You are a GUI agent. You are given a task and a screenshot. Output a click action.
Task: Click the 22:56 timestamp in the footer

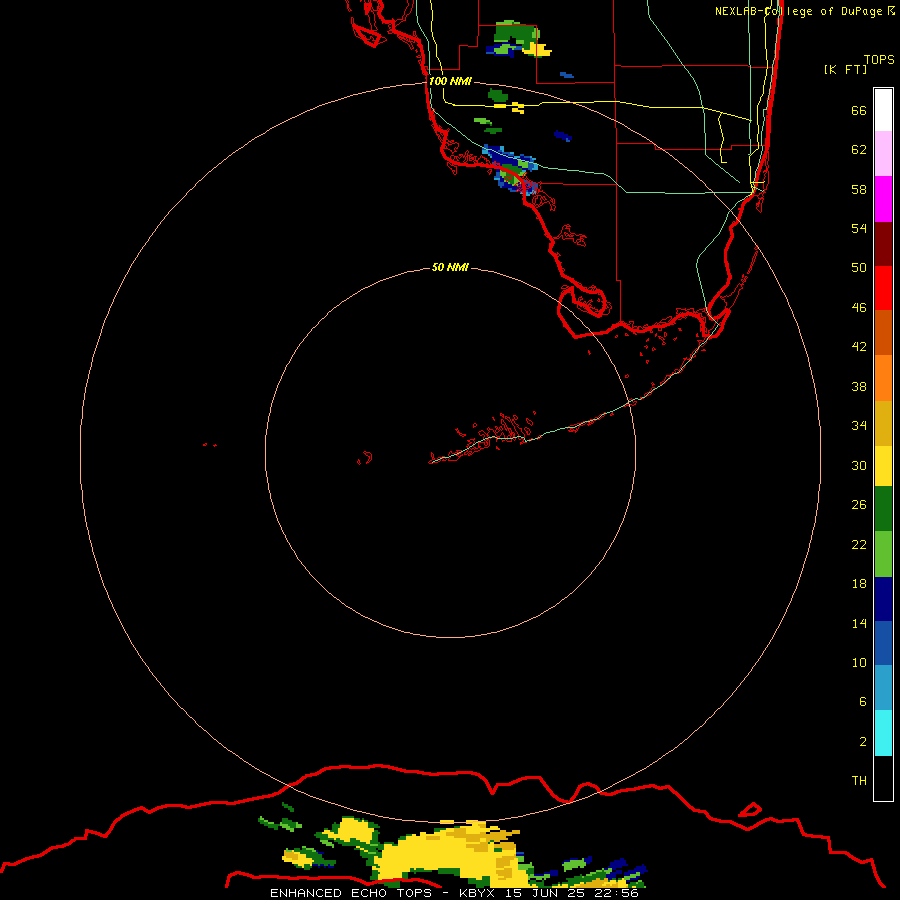point(617,893)
